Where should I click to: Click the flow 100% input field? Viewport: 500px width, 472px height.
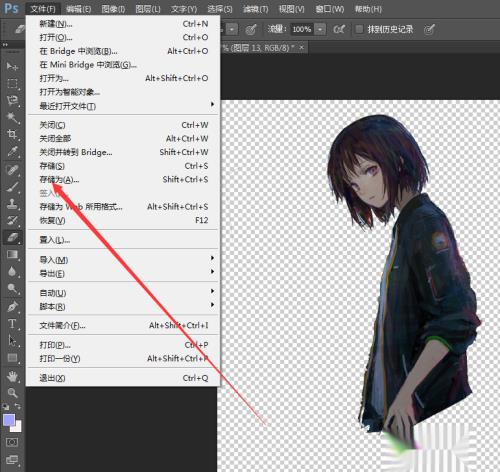(x=302, y=30)
